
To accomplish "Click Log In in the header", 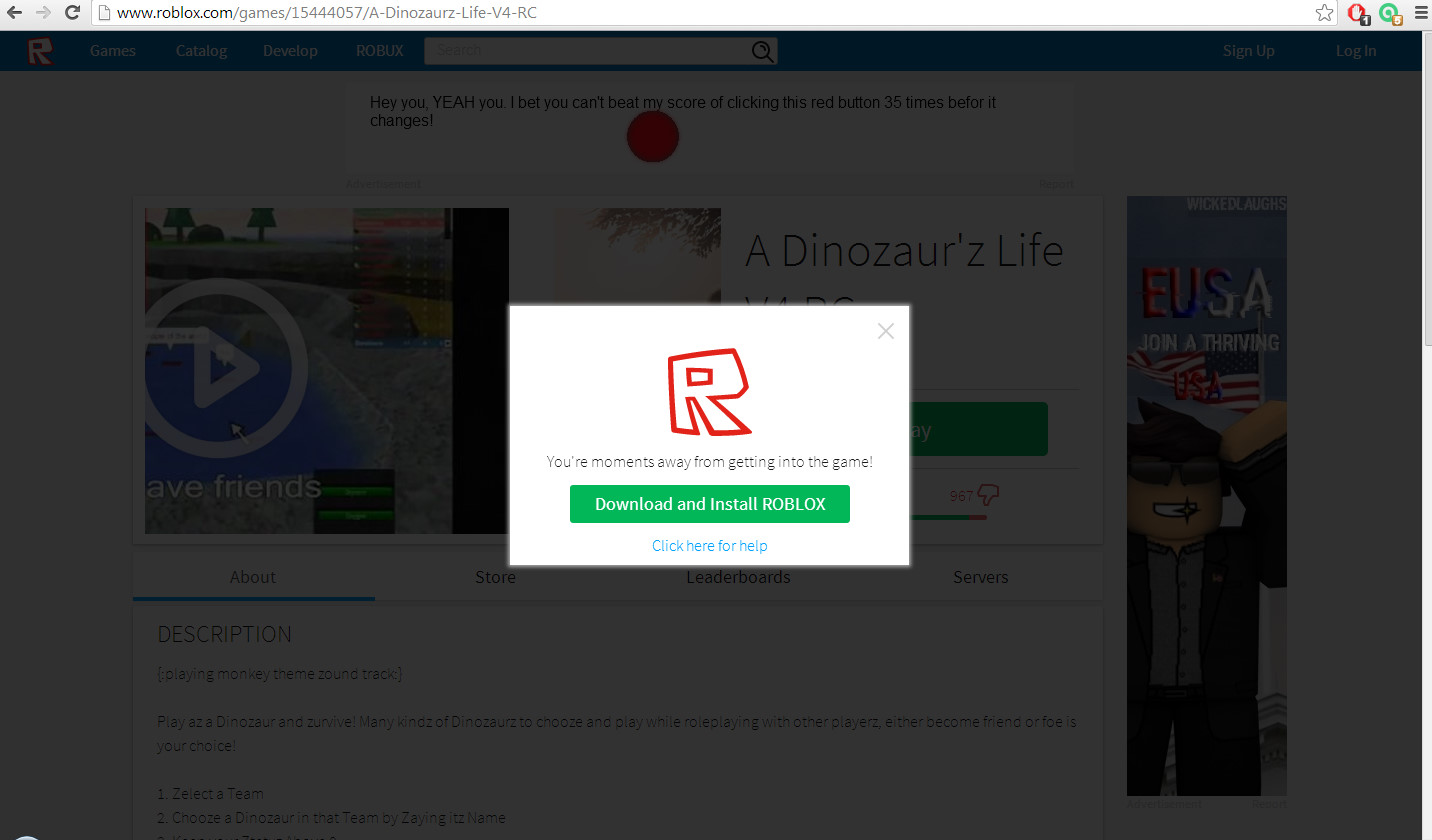I will [1356, 51].
